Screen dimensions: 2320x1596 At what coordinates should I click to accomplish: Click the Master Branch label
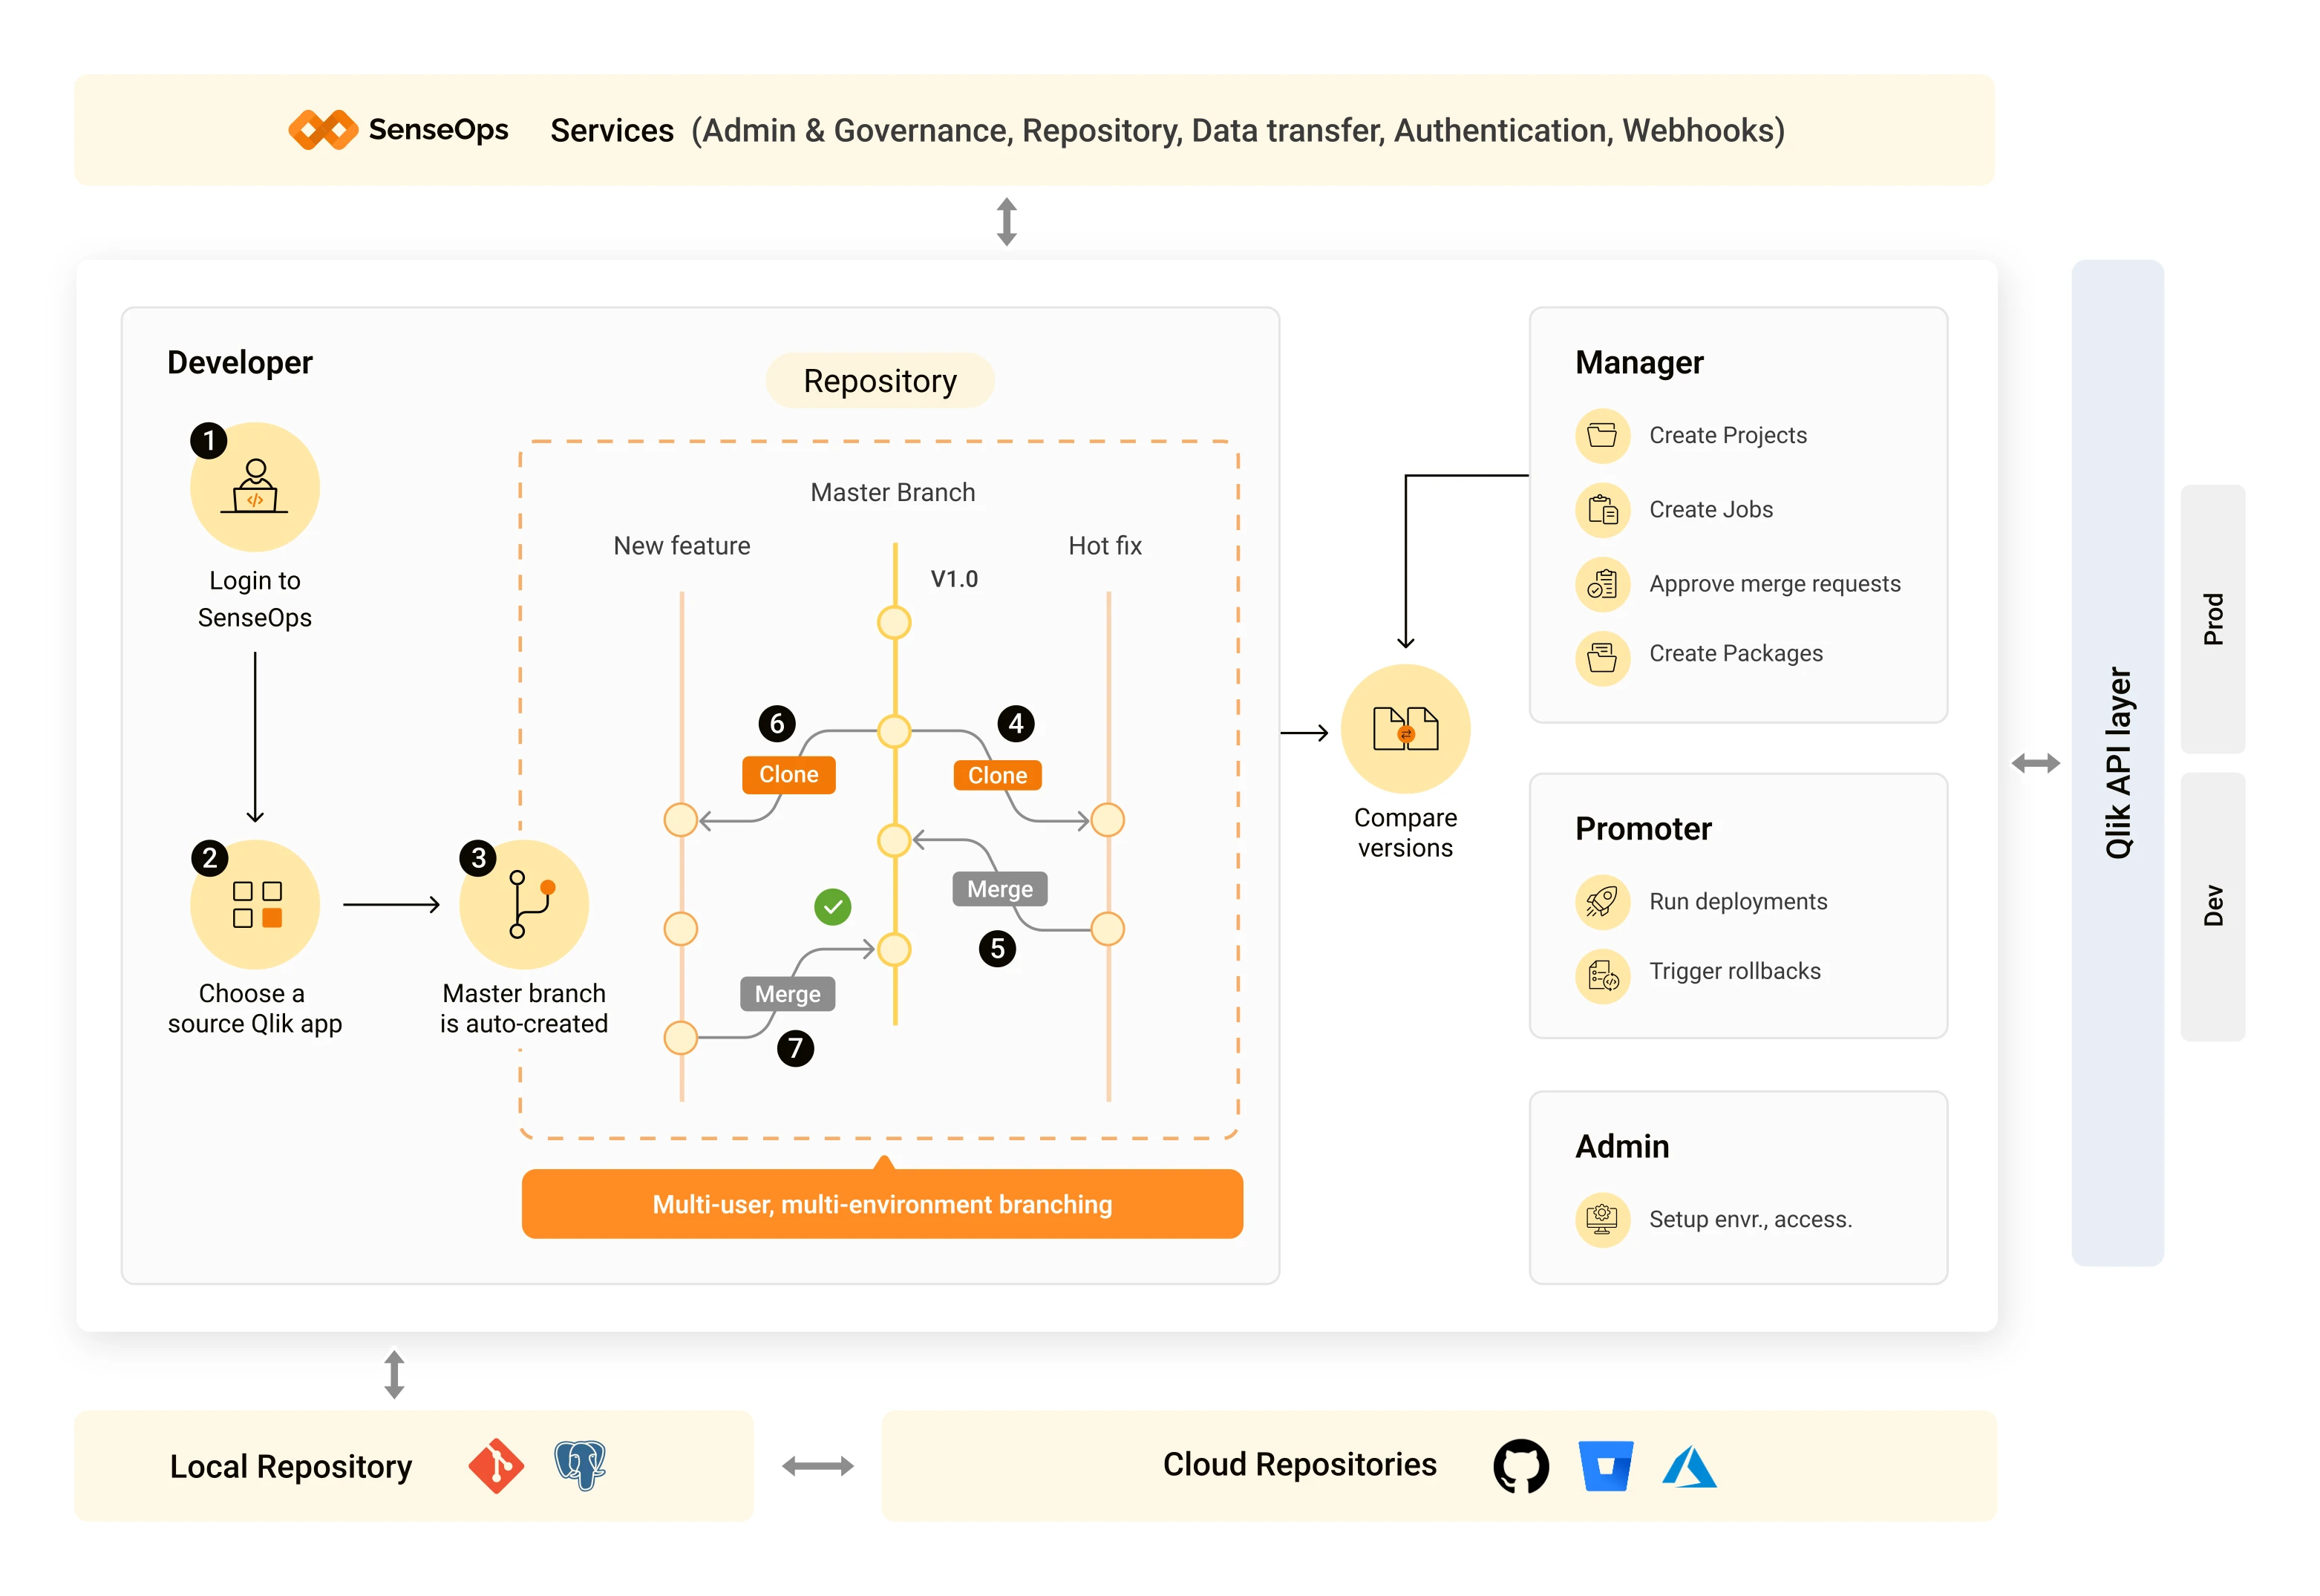click(892, 493)
